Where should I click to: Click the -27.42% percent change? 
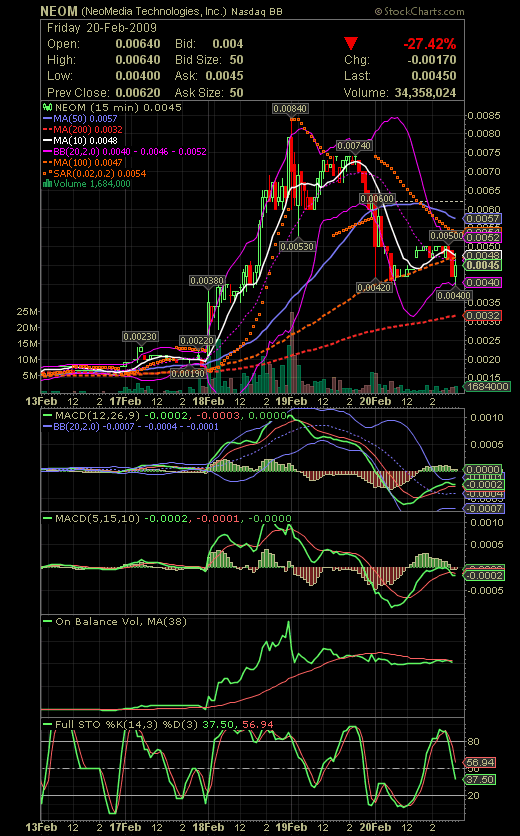click(x=430, y=44)
